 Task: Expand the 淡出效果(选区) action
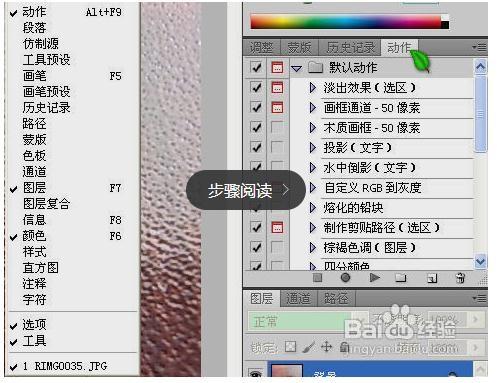pyautogui.click(x=313, y=88)
